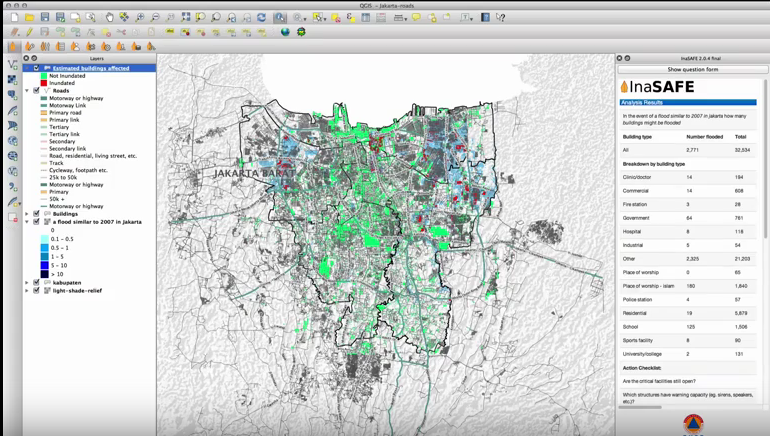Image resolution: width=770 pixels, height=436 pixels.
Task: Create a new project with the blank page icon
Action: point(14,18)
